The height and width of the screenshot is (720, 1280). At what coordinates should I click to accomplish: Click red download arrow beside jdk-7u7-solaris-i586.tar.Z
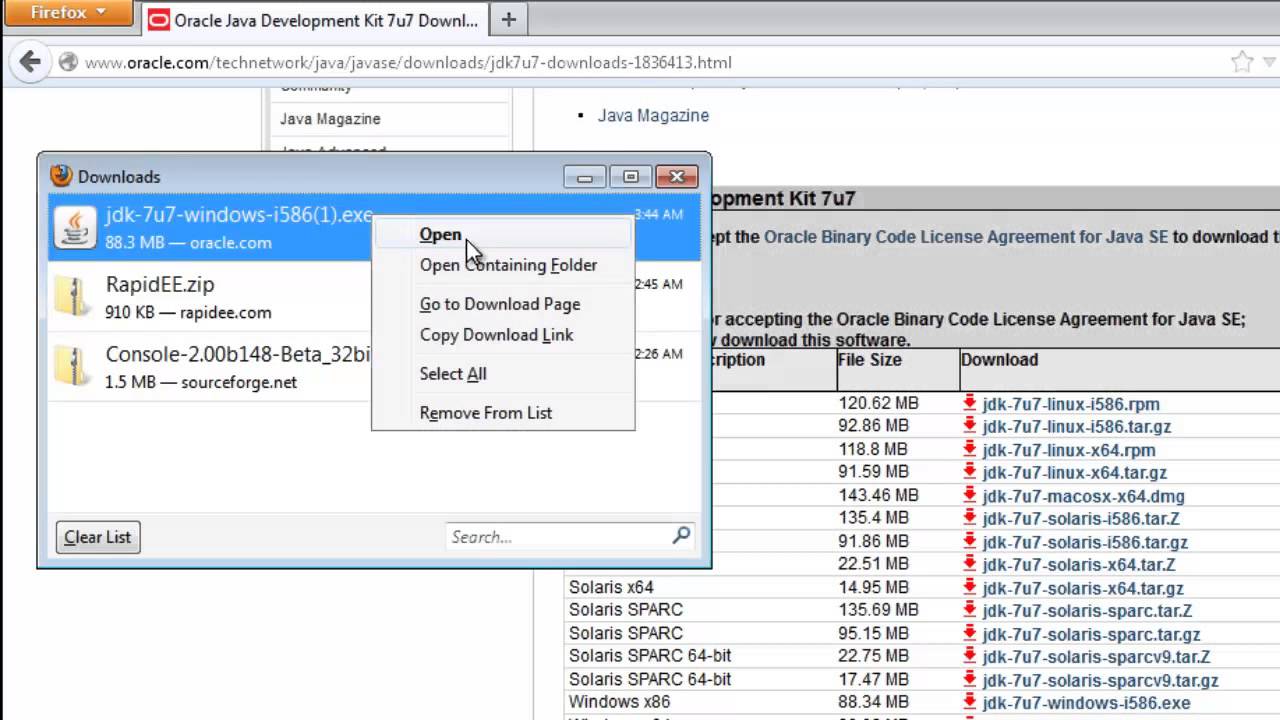tap(969, 518)
